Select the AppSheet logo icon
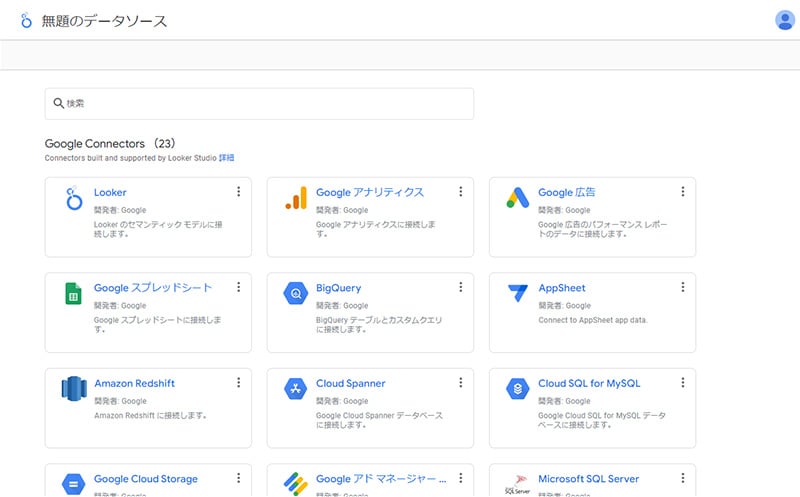Viewport: 800px width, 497px height. (518, 293)
